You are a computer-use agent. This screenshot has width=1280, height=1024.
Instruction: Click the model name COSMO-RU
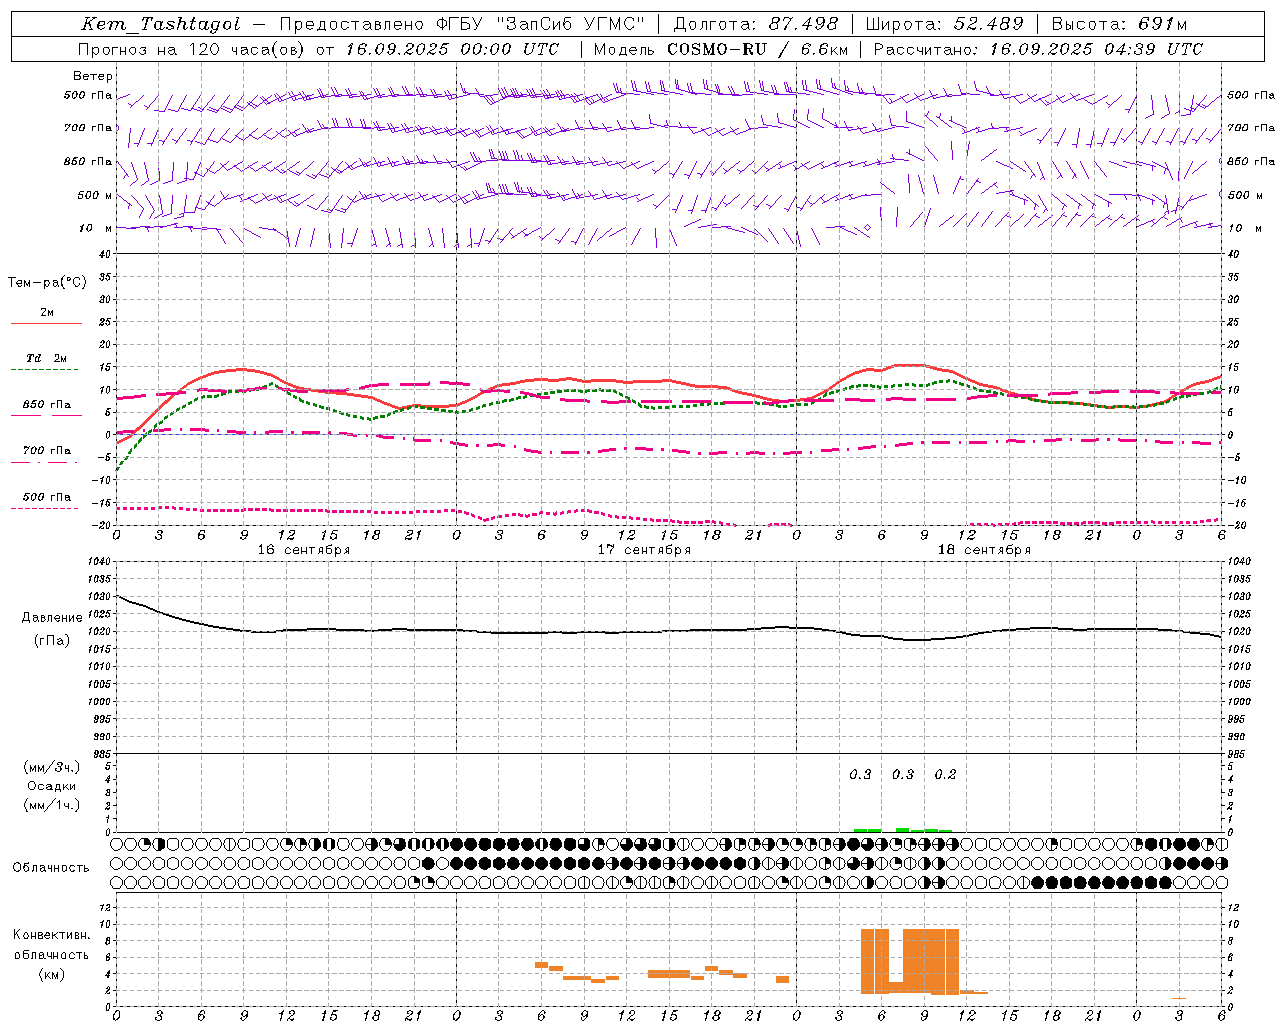(x=717, y=49)
